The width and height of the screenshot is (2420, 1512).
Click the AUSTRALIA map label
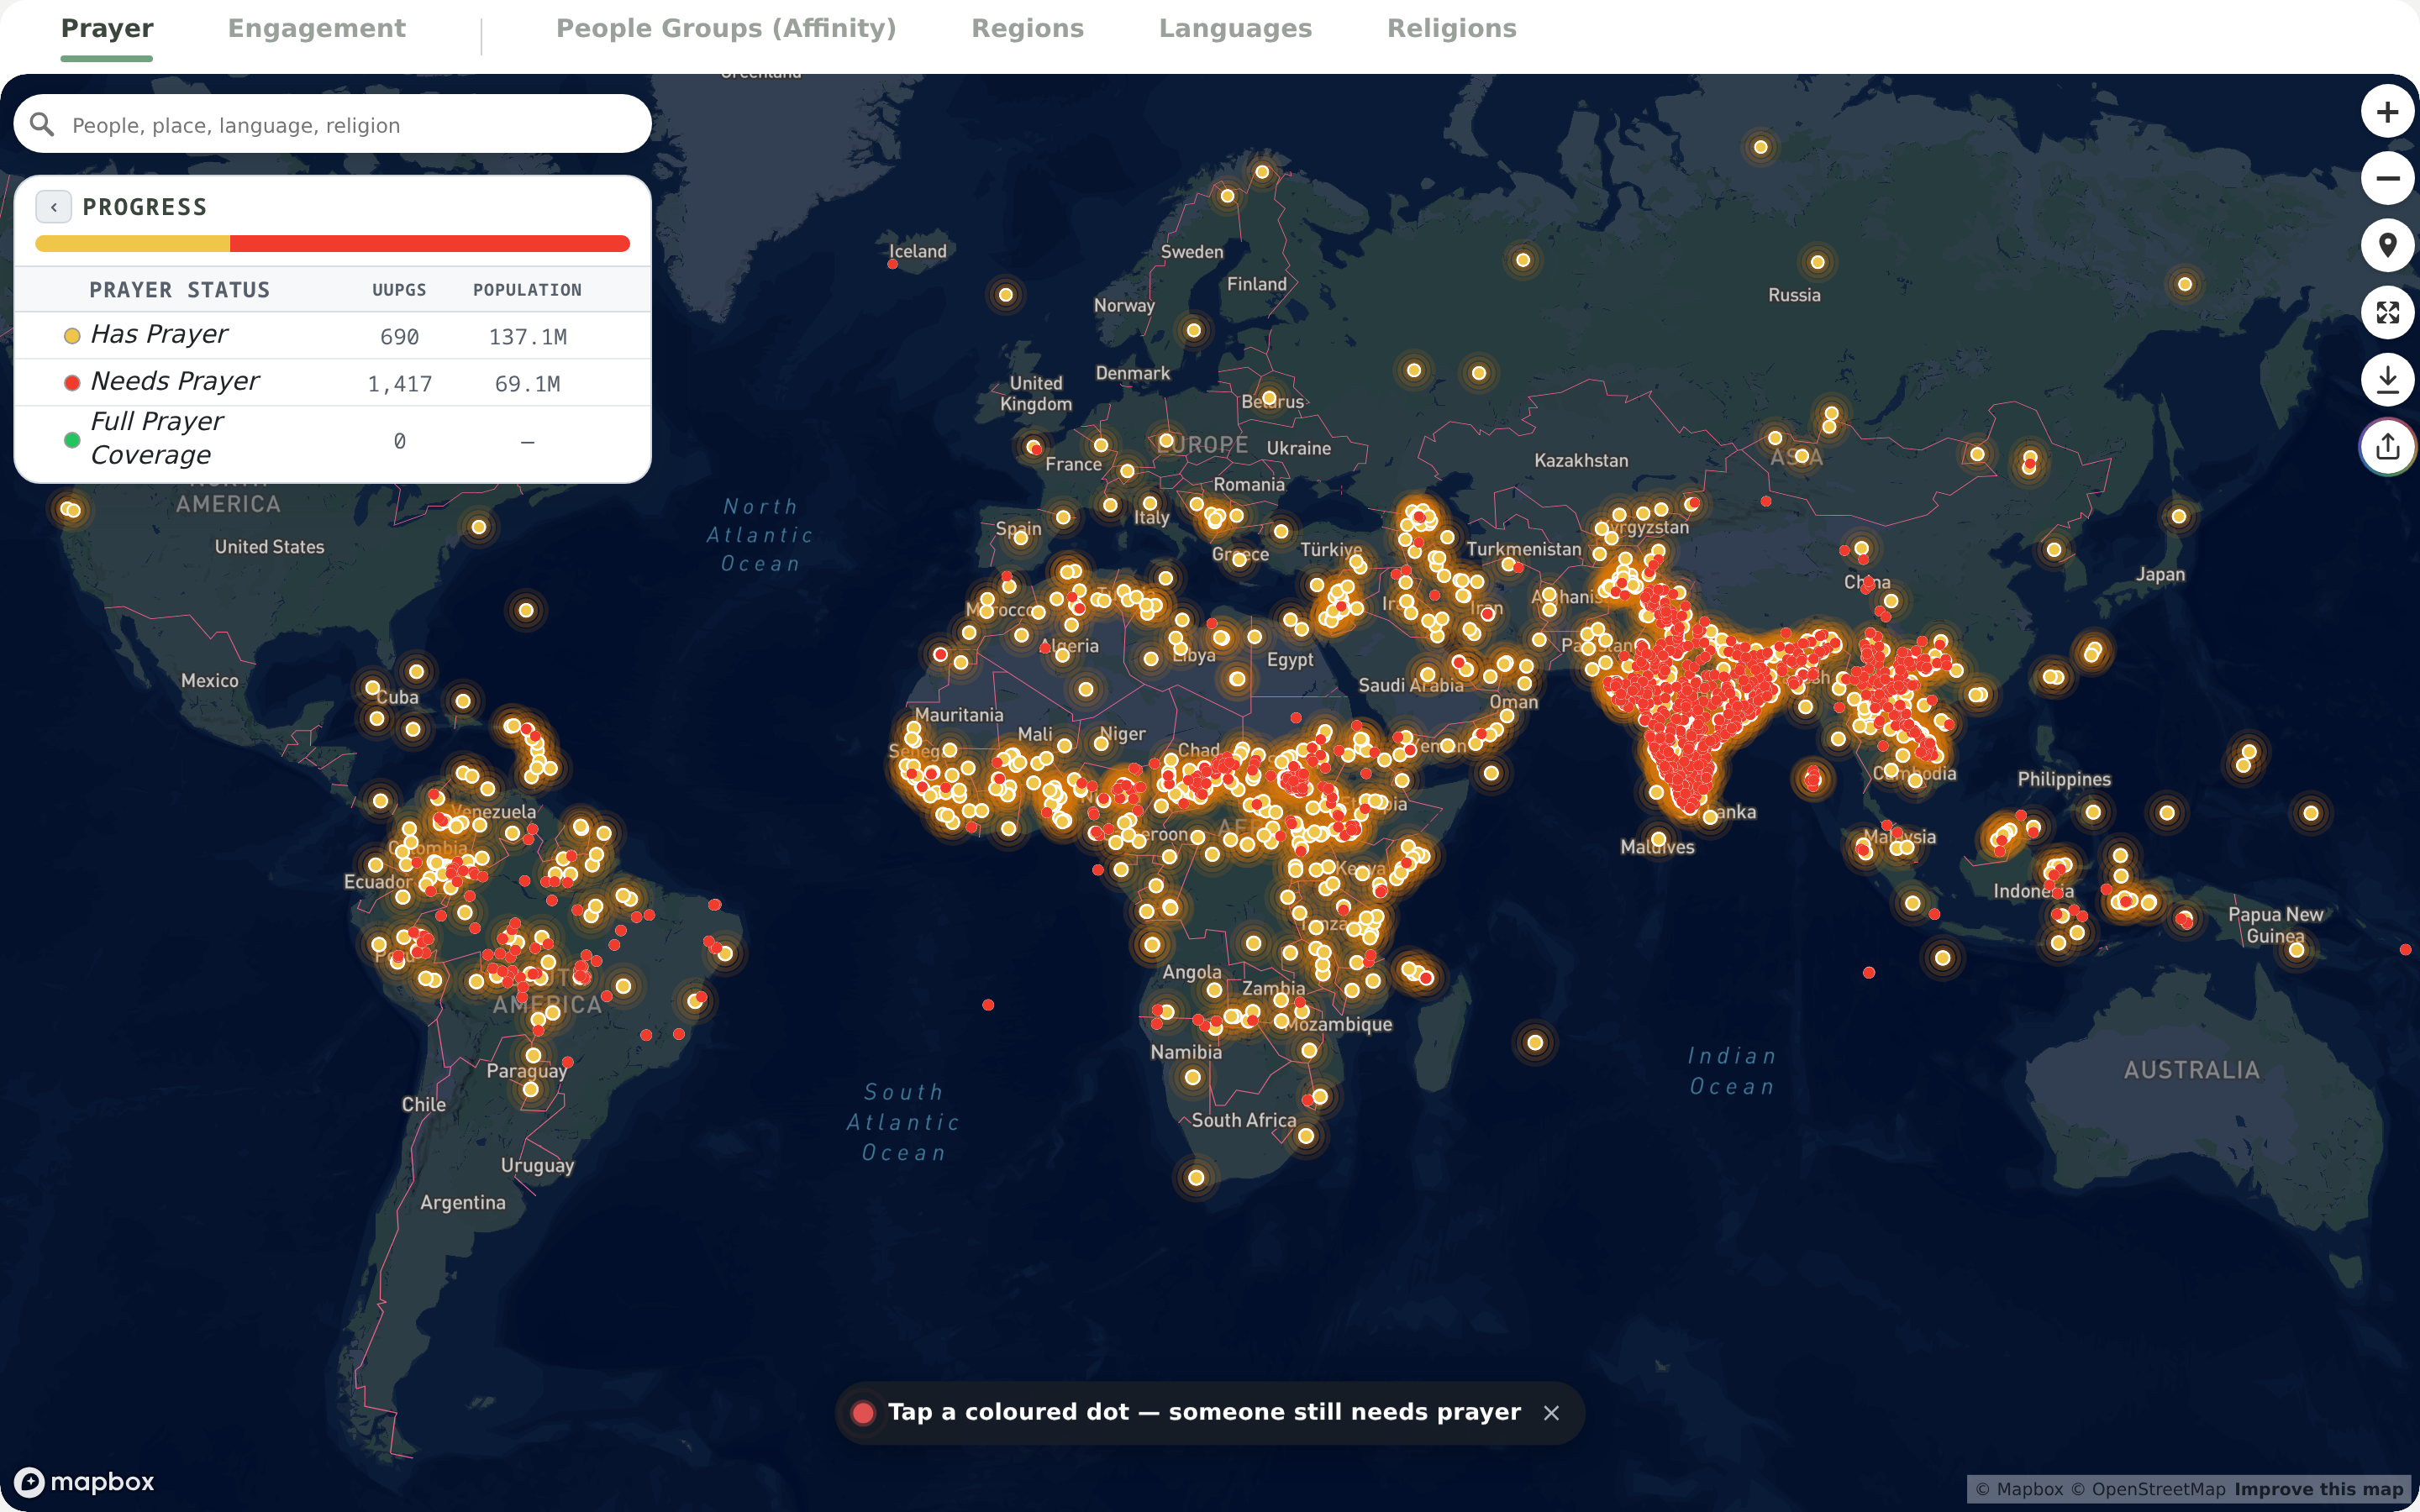[x=2191, y=1070]
